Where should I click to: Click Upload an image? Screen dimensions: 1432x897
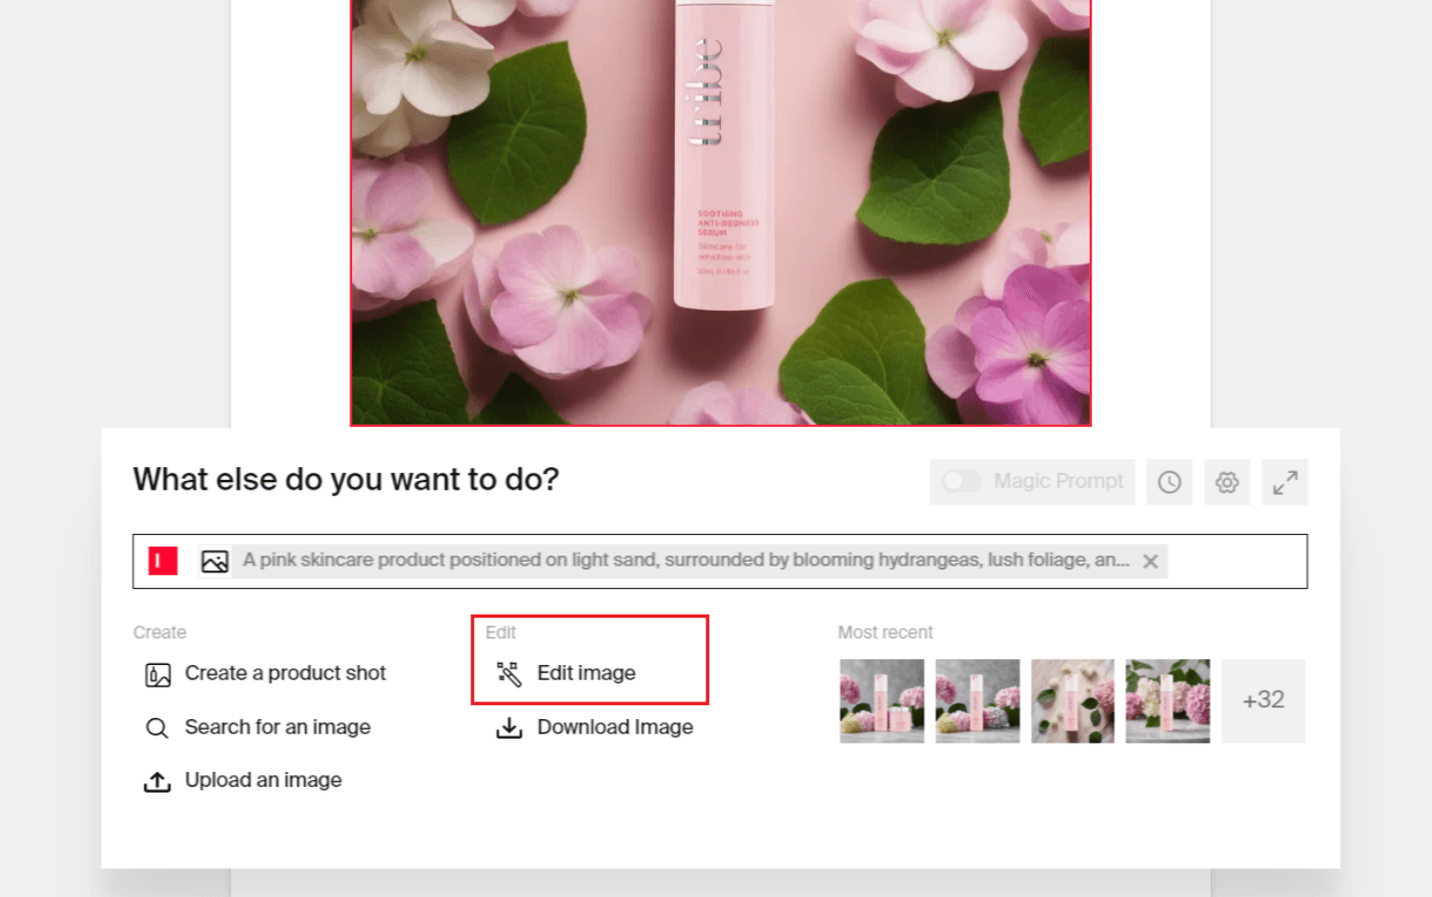[263, 780]
